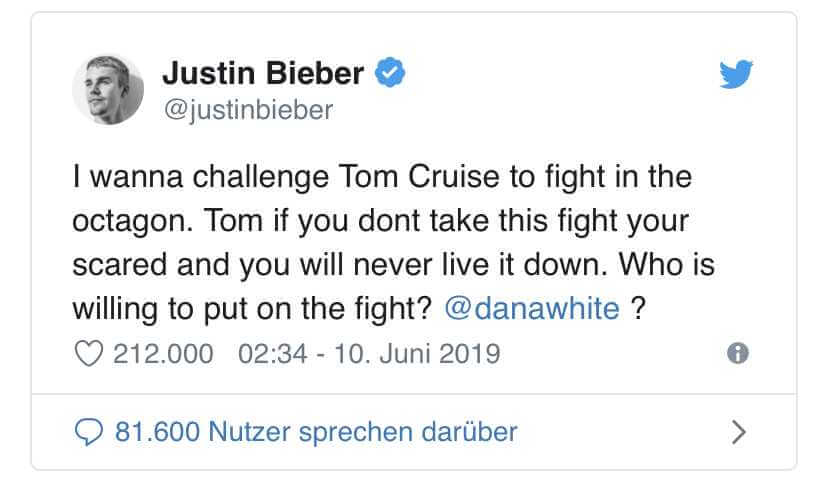The image size is (828, 501).
Task: Click the question mark after @danawhite
Action: pyautogui.click(x=638, y=308)
